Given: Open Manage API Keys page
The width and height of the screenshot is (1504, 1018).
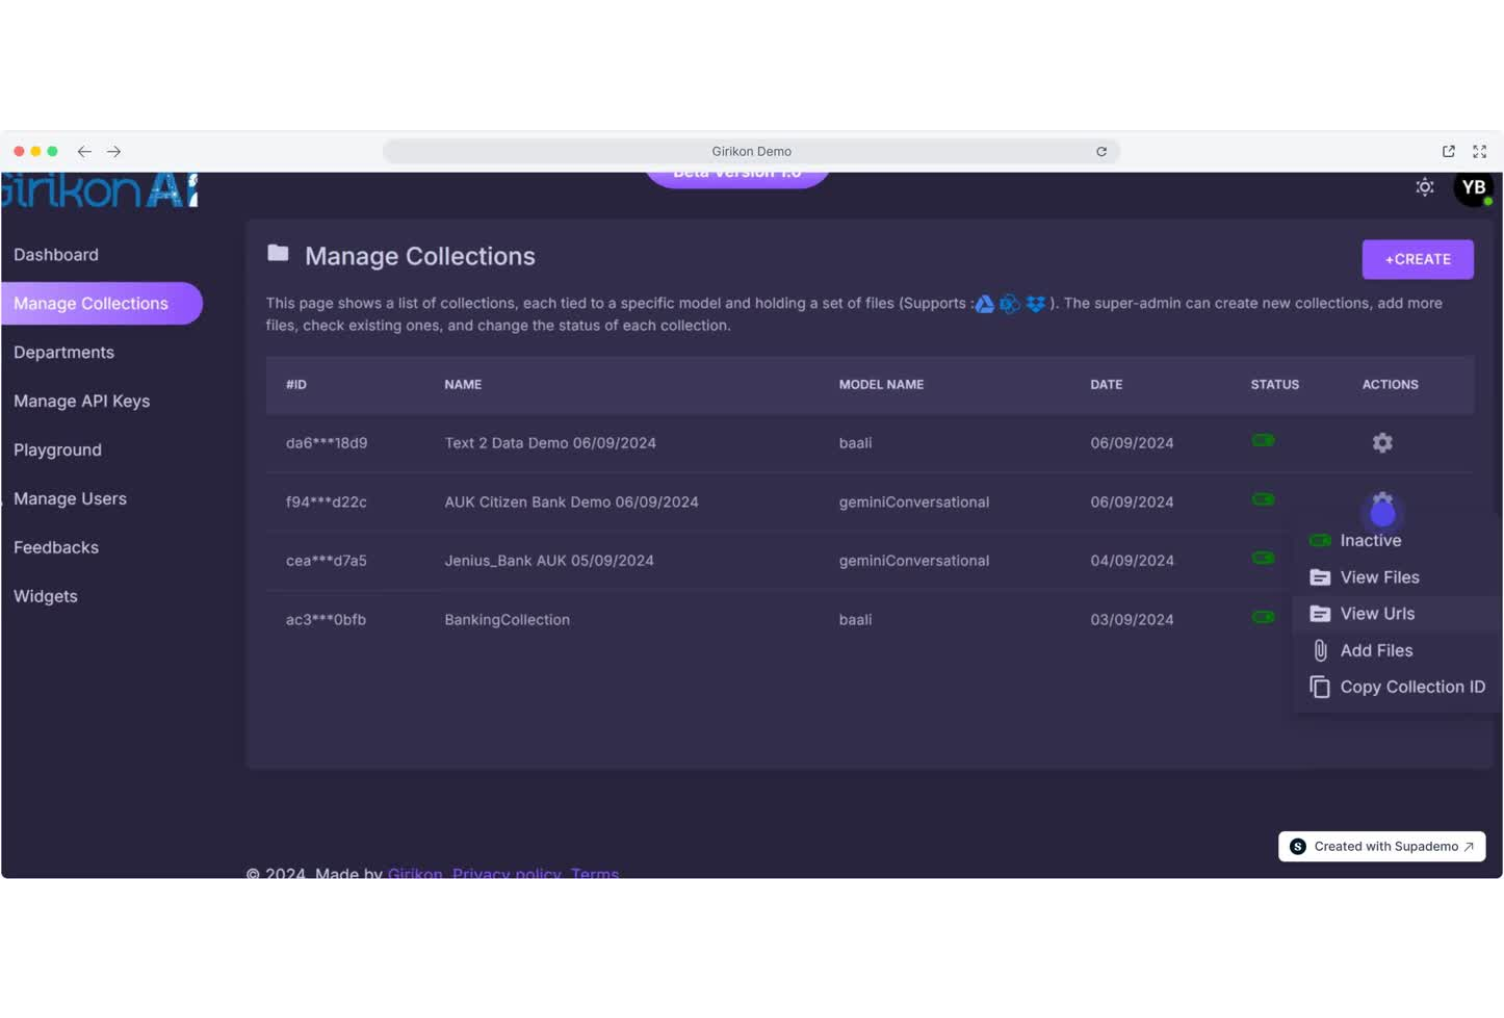Looking at the screenshot, I should pyautogui.click(x=81, y=401).
